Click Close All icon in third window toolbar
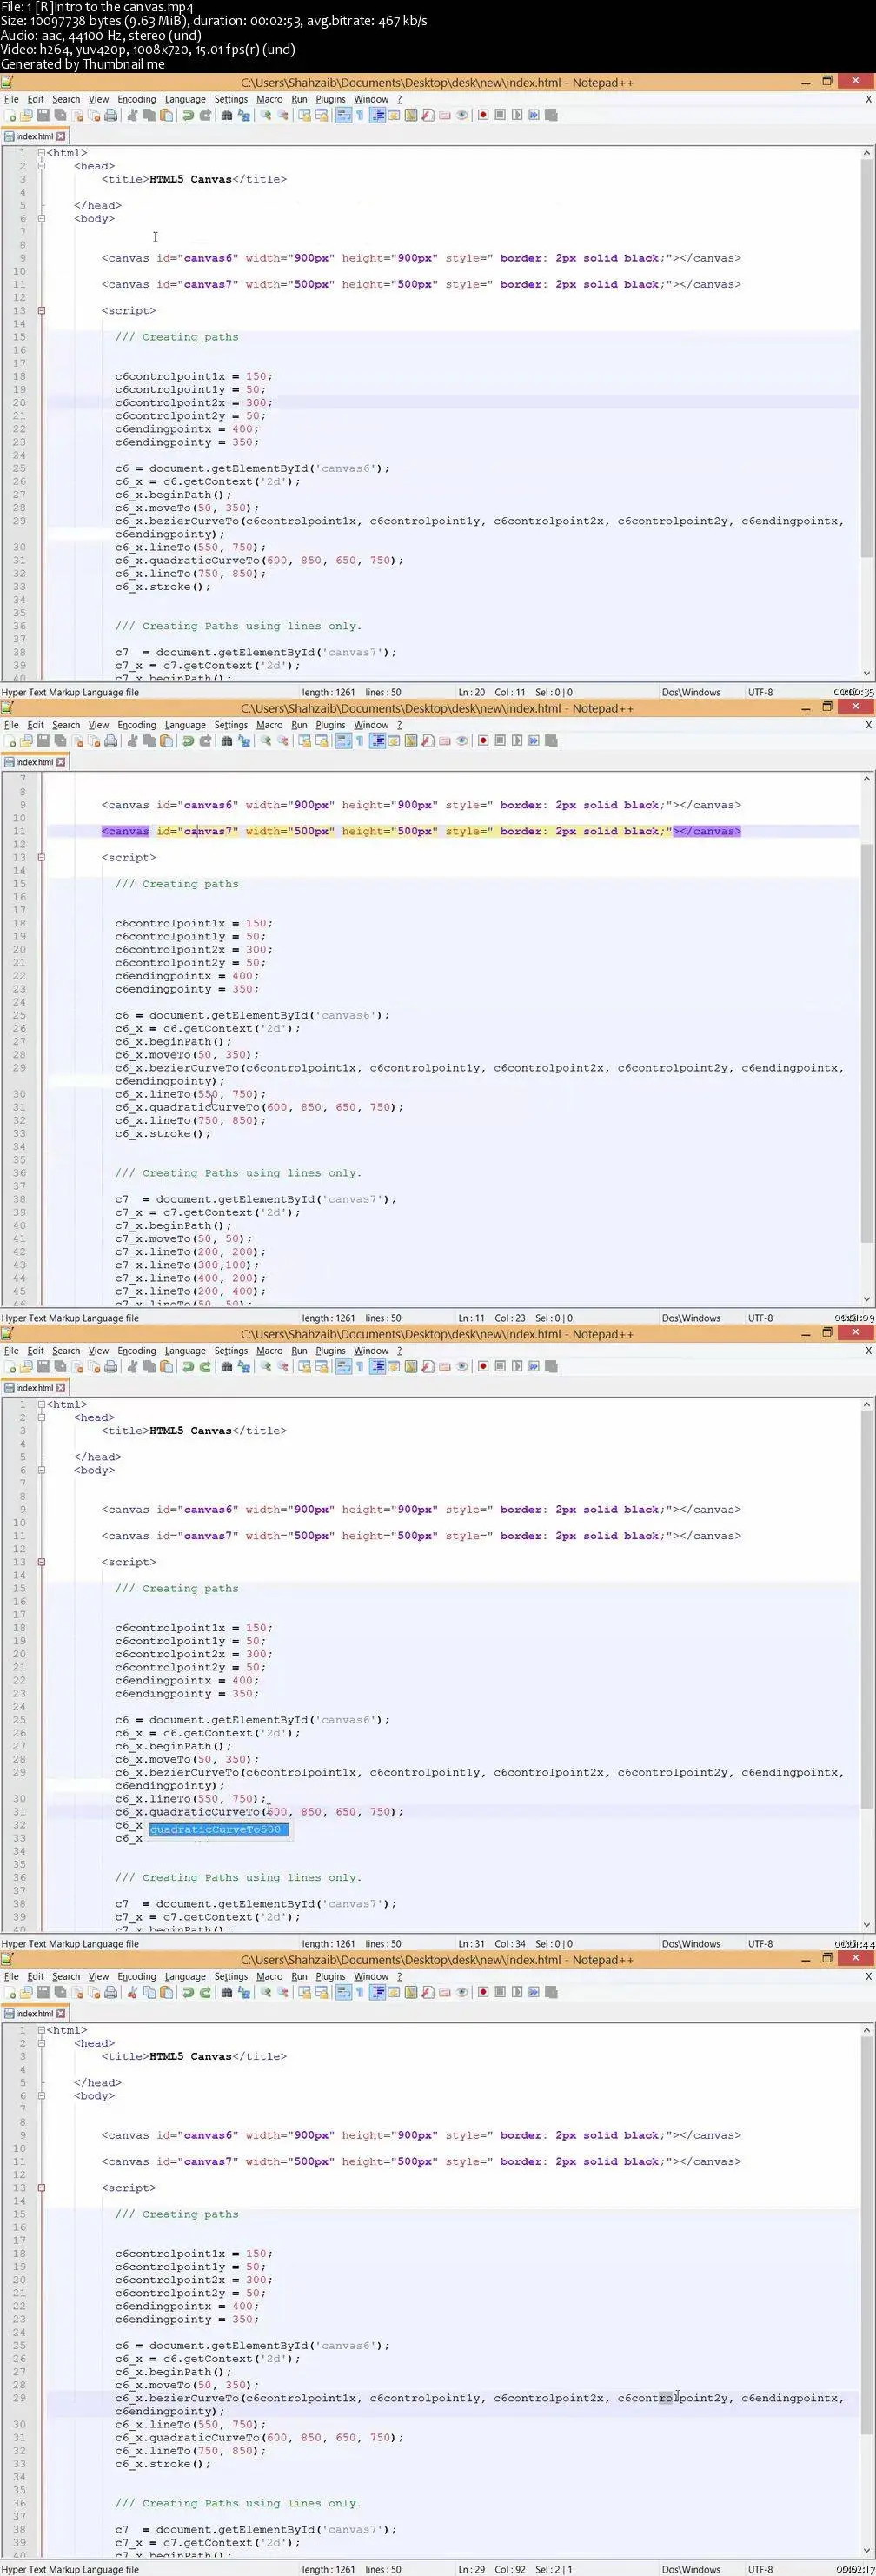 pyautogui.click(x=93, y=1366)
